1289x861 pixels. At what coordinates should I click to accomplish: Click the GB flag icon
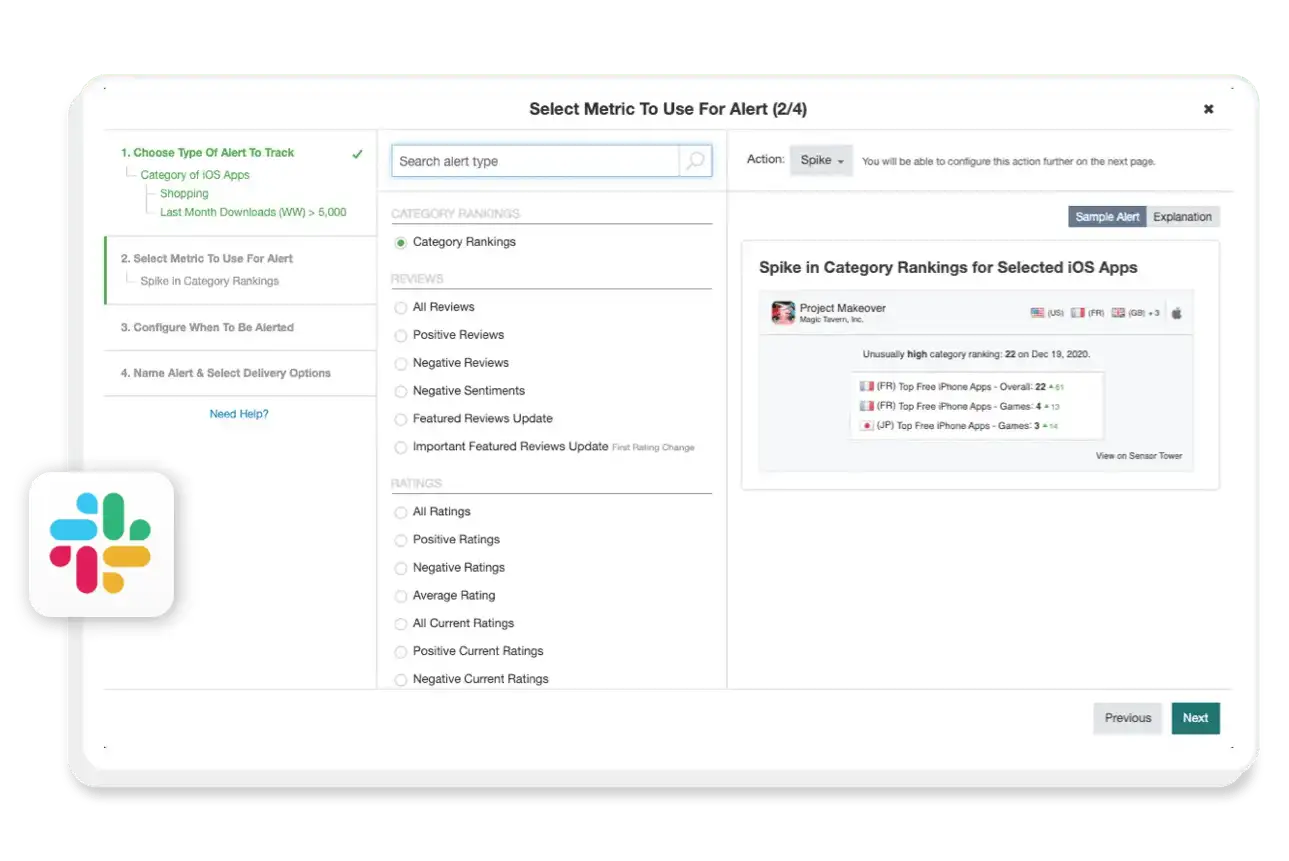(1117, 311)
